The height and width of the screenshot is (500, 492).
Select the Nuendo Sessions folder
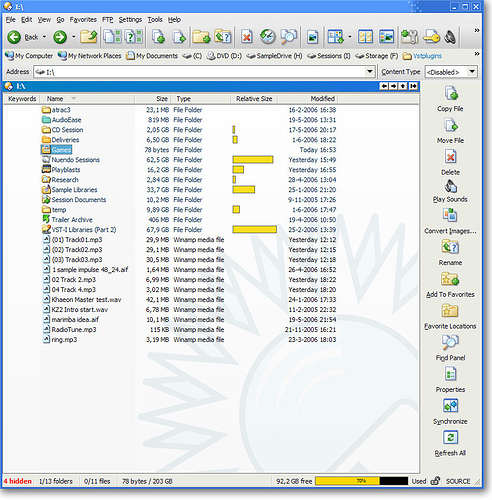[75, 160]
